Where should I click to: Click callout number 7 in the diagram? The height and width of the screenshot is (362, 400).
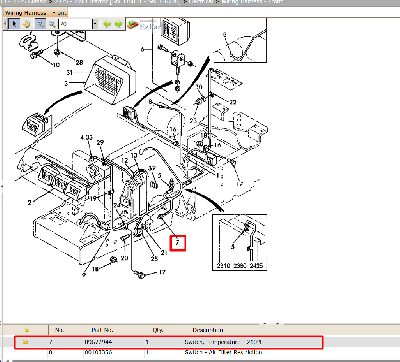point(177,243)
